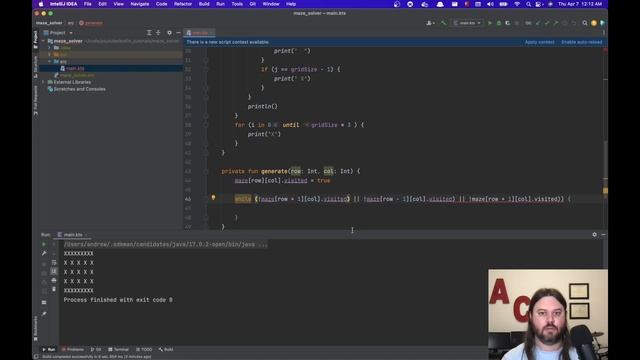Toggle the Structure side tab
Screen dimensions: 640x360
(x=36, y=67)
